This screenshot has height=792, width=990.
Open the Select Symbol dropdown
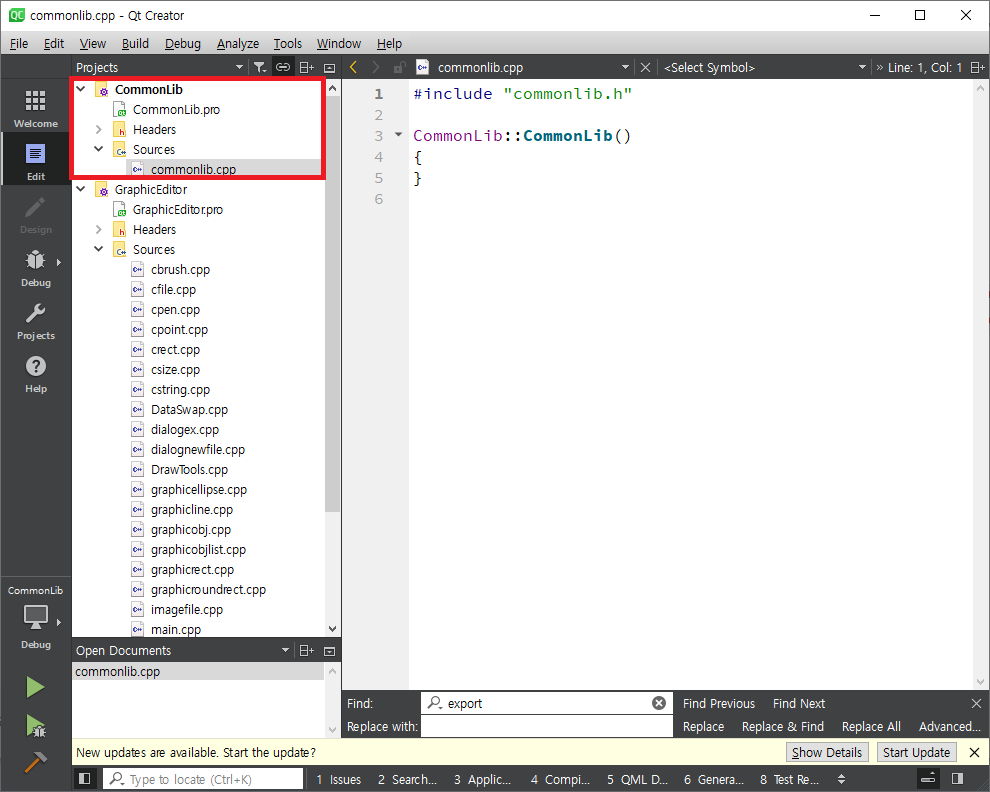point(862,67)
